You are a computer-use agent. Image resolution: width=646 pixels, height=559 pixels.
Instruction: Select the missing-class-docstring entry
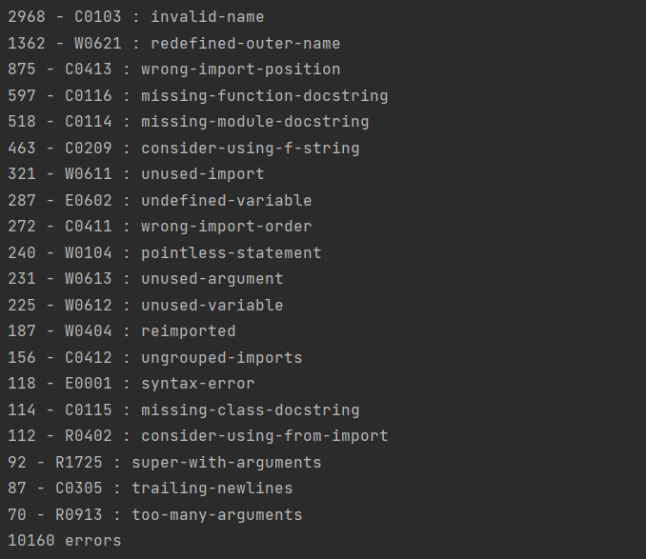[183, 410]
